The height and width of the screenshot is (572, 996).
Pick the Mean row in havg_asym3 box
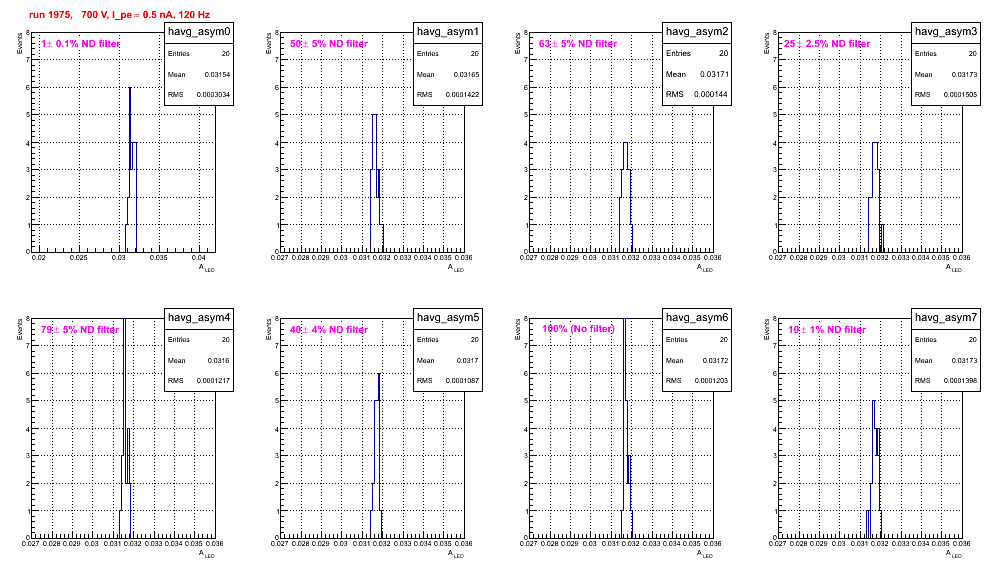(x=946, y=74)
